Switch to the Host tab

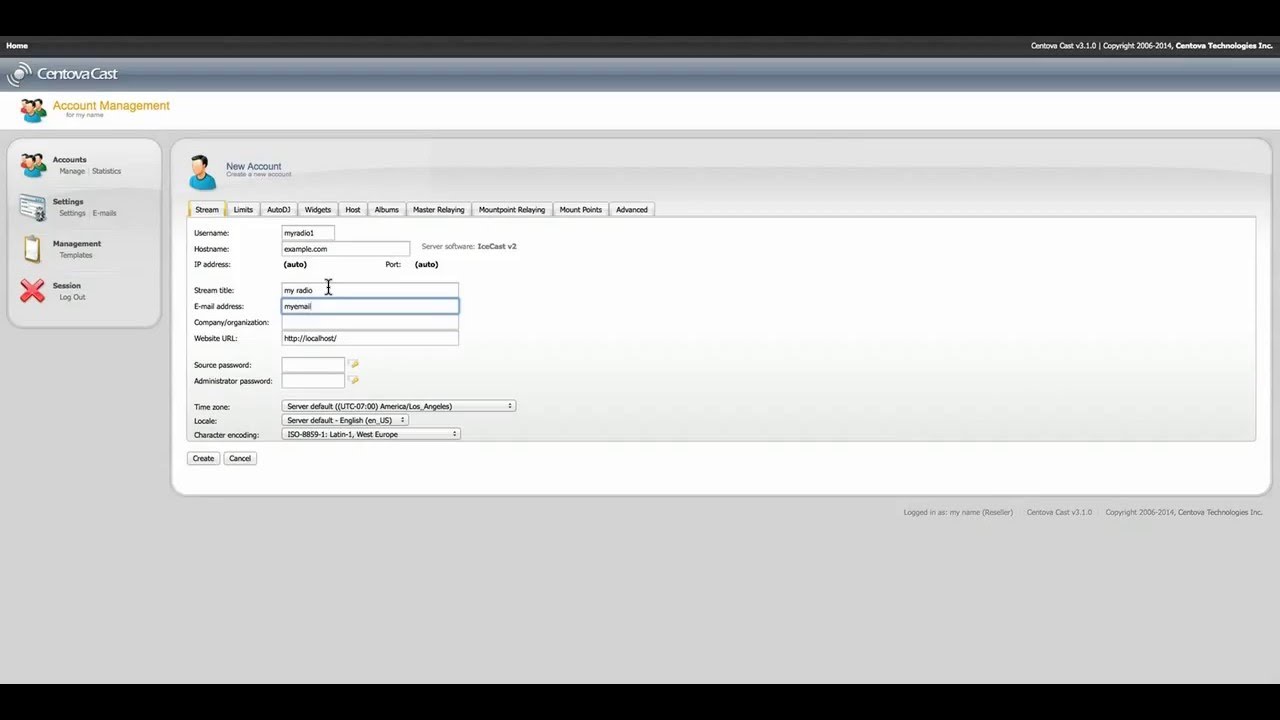click(353, 210)
